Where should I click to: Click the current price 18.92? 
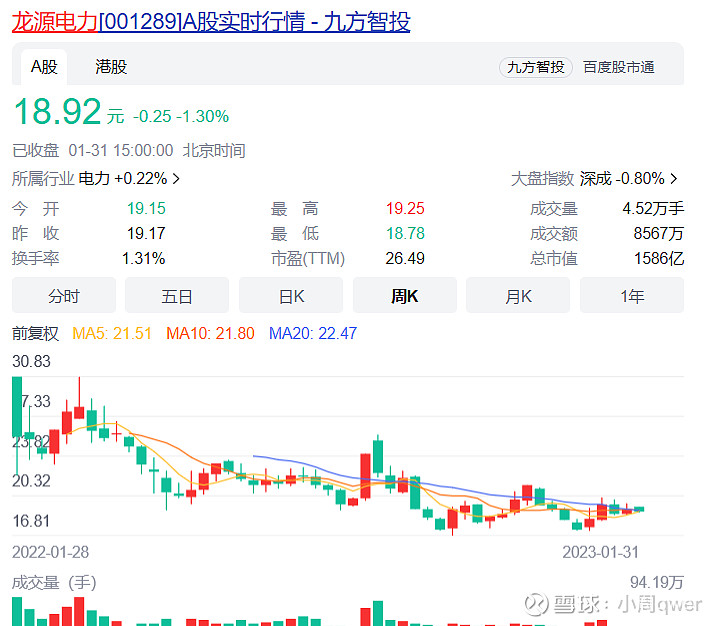point(58,112)
